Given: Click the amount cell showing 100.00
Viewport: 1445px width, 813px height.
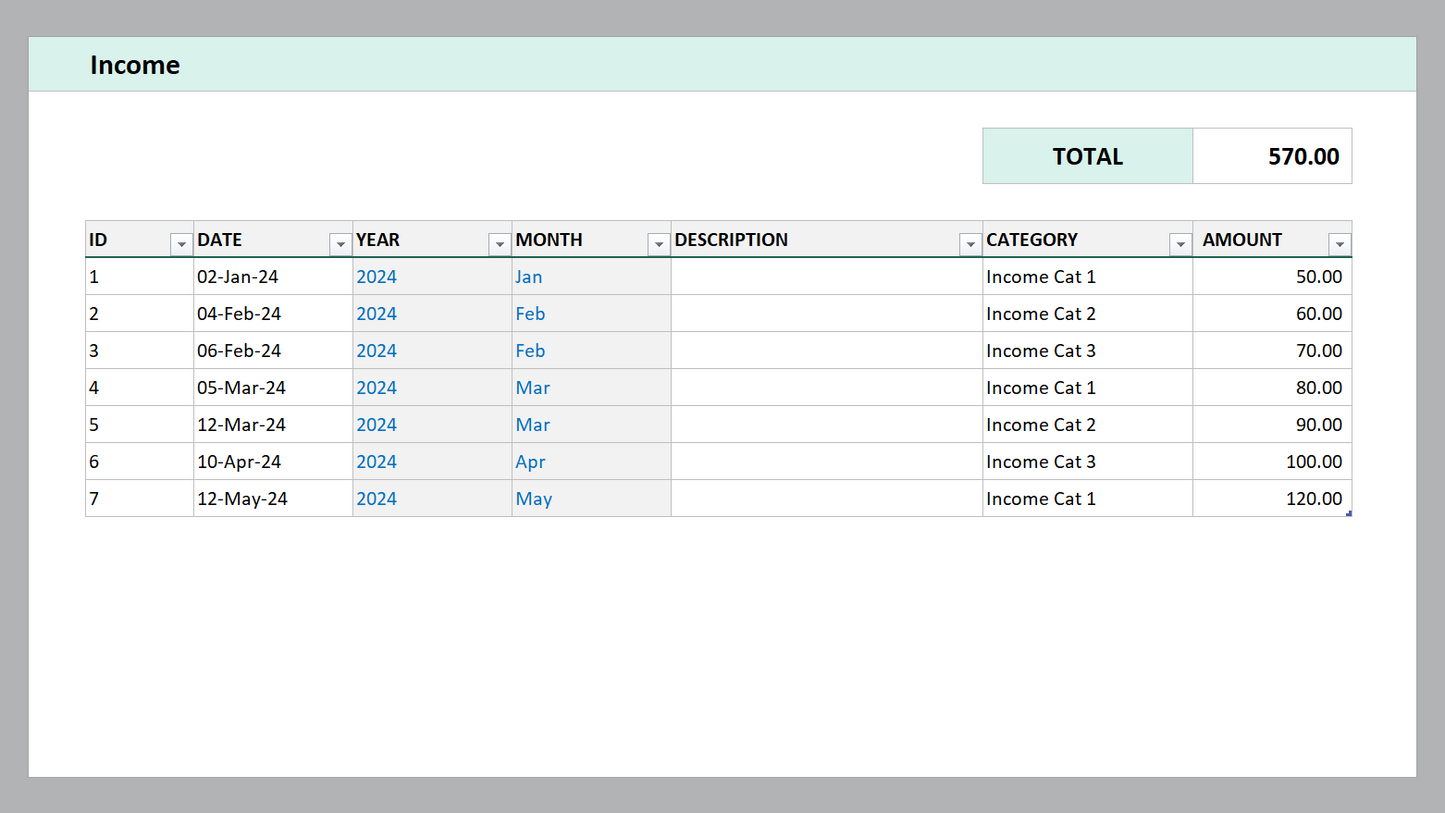Looking at the screenshot, I should 1272,462.
